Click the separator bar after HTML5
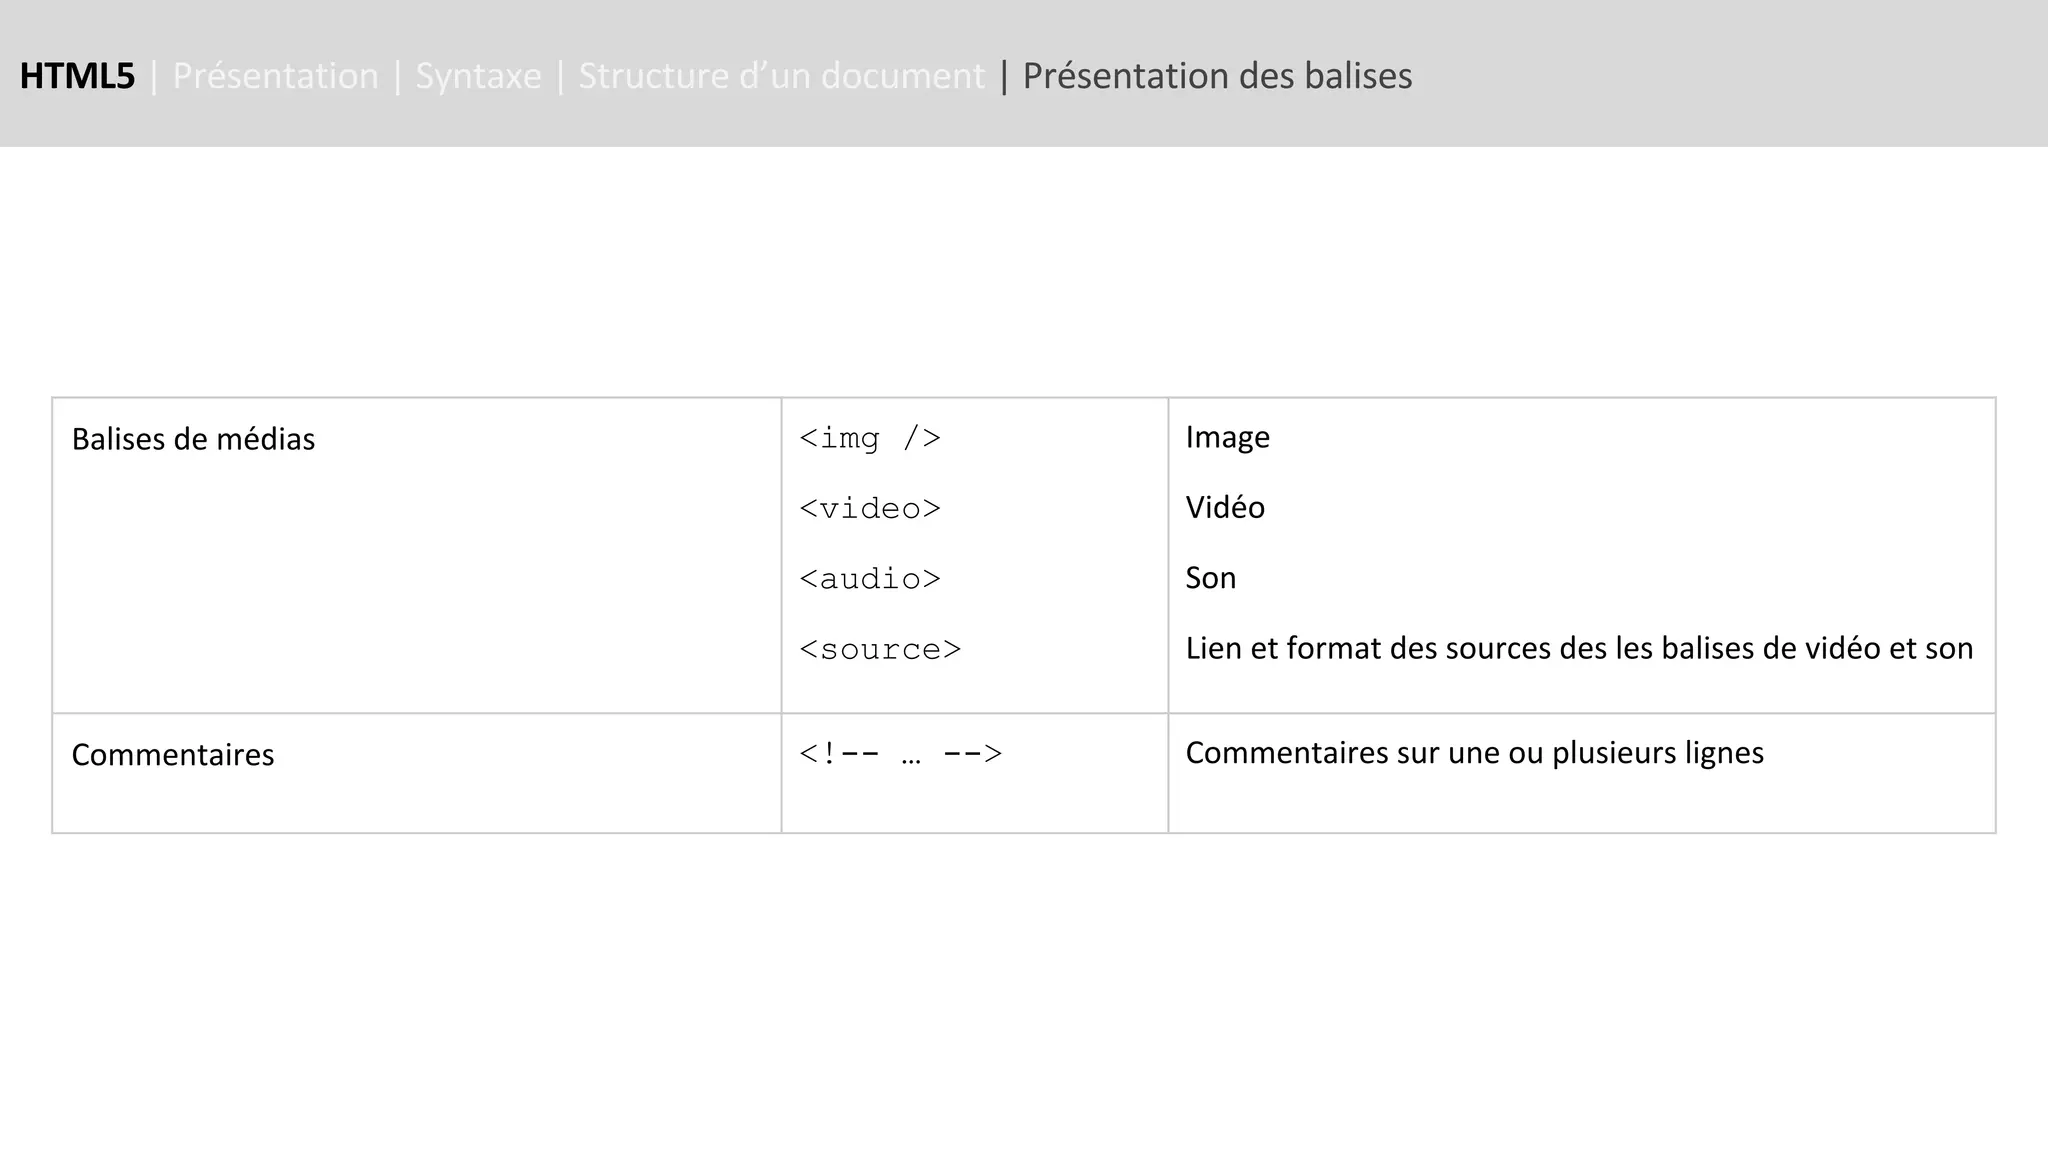Image resolution: width=2048 pixels, height=1152 pixels. 154,76
